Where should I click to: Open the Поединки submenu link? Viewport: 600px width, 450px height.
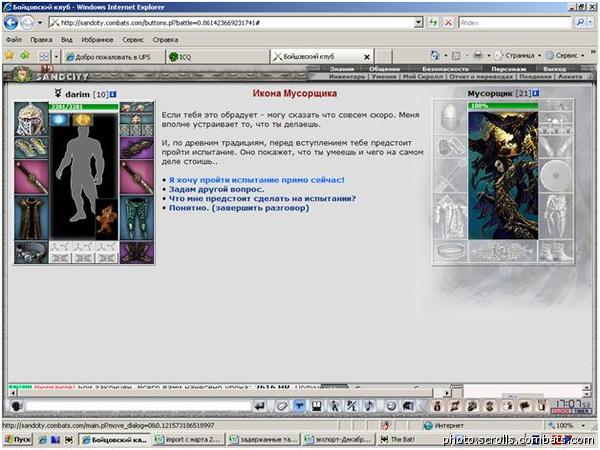click(535, 77)
